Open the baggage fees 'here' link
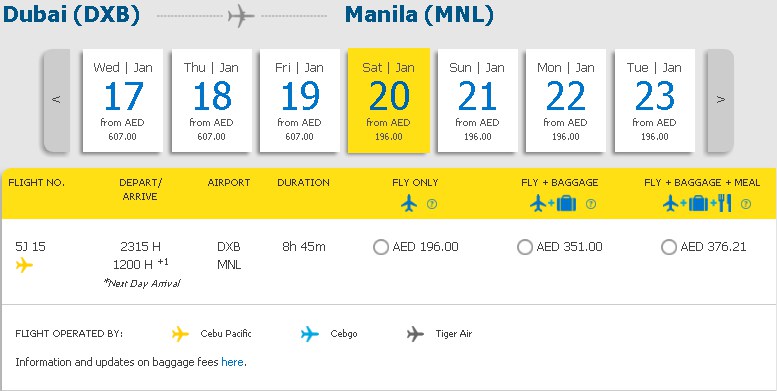Image resolution: width=777 pixels, height=391 pixels. tap(232, 362)
